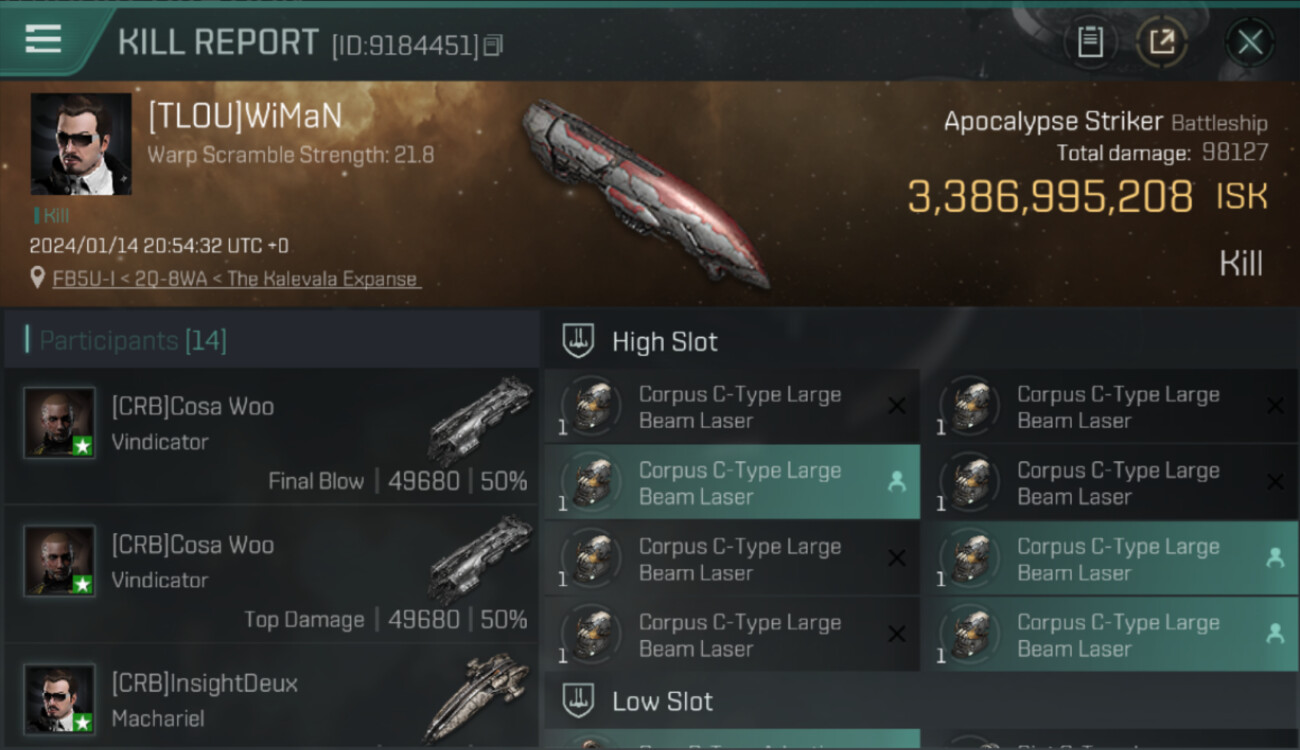Screen dimensions: 1300x750
Task: Copy the kill report ID
Action: coord(493,45)
